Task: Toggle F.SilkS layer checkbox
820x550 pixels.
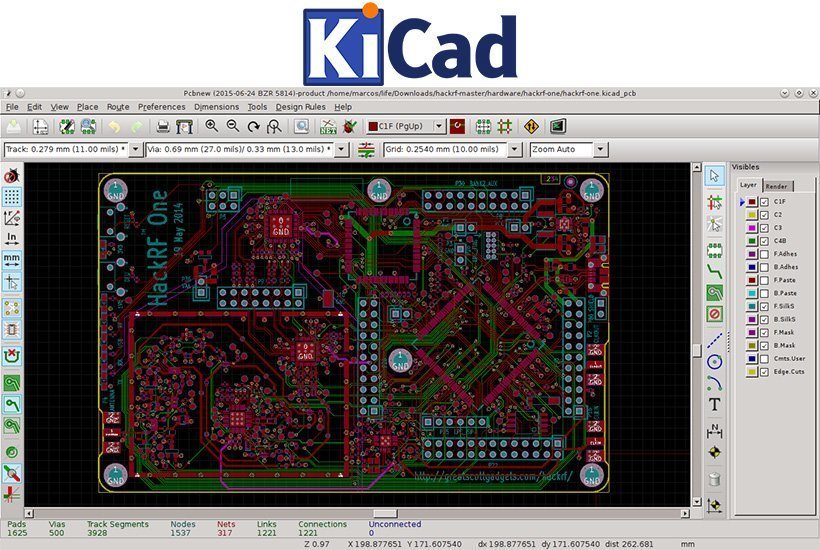Action: (x=764, y=306)
